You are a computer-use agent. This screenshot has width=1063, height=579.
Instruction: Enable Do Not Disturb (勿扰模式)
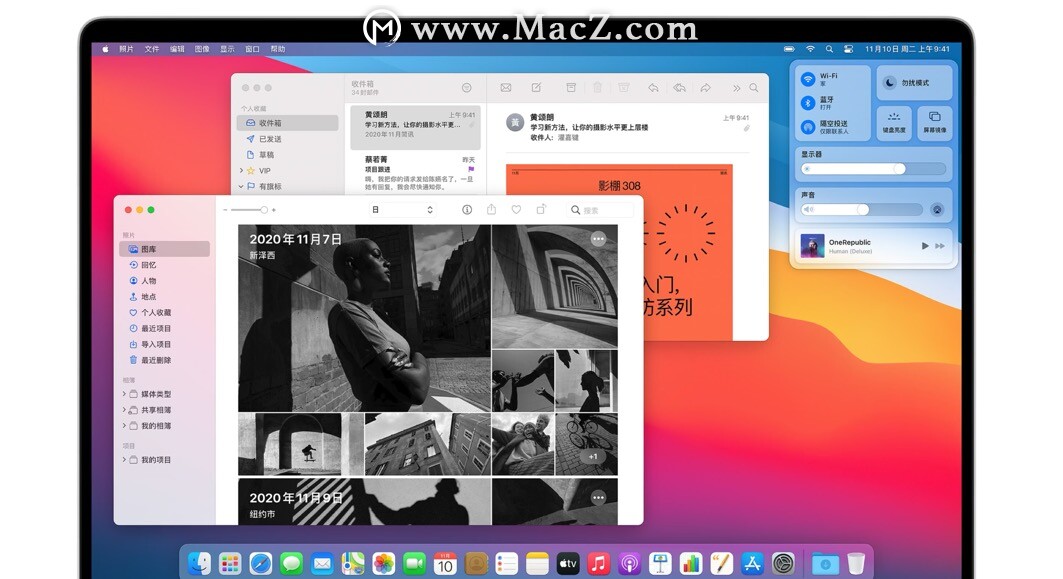pyautogui.click(x=914, y=83)
